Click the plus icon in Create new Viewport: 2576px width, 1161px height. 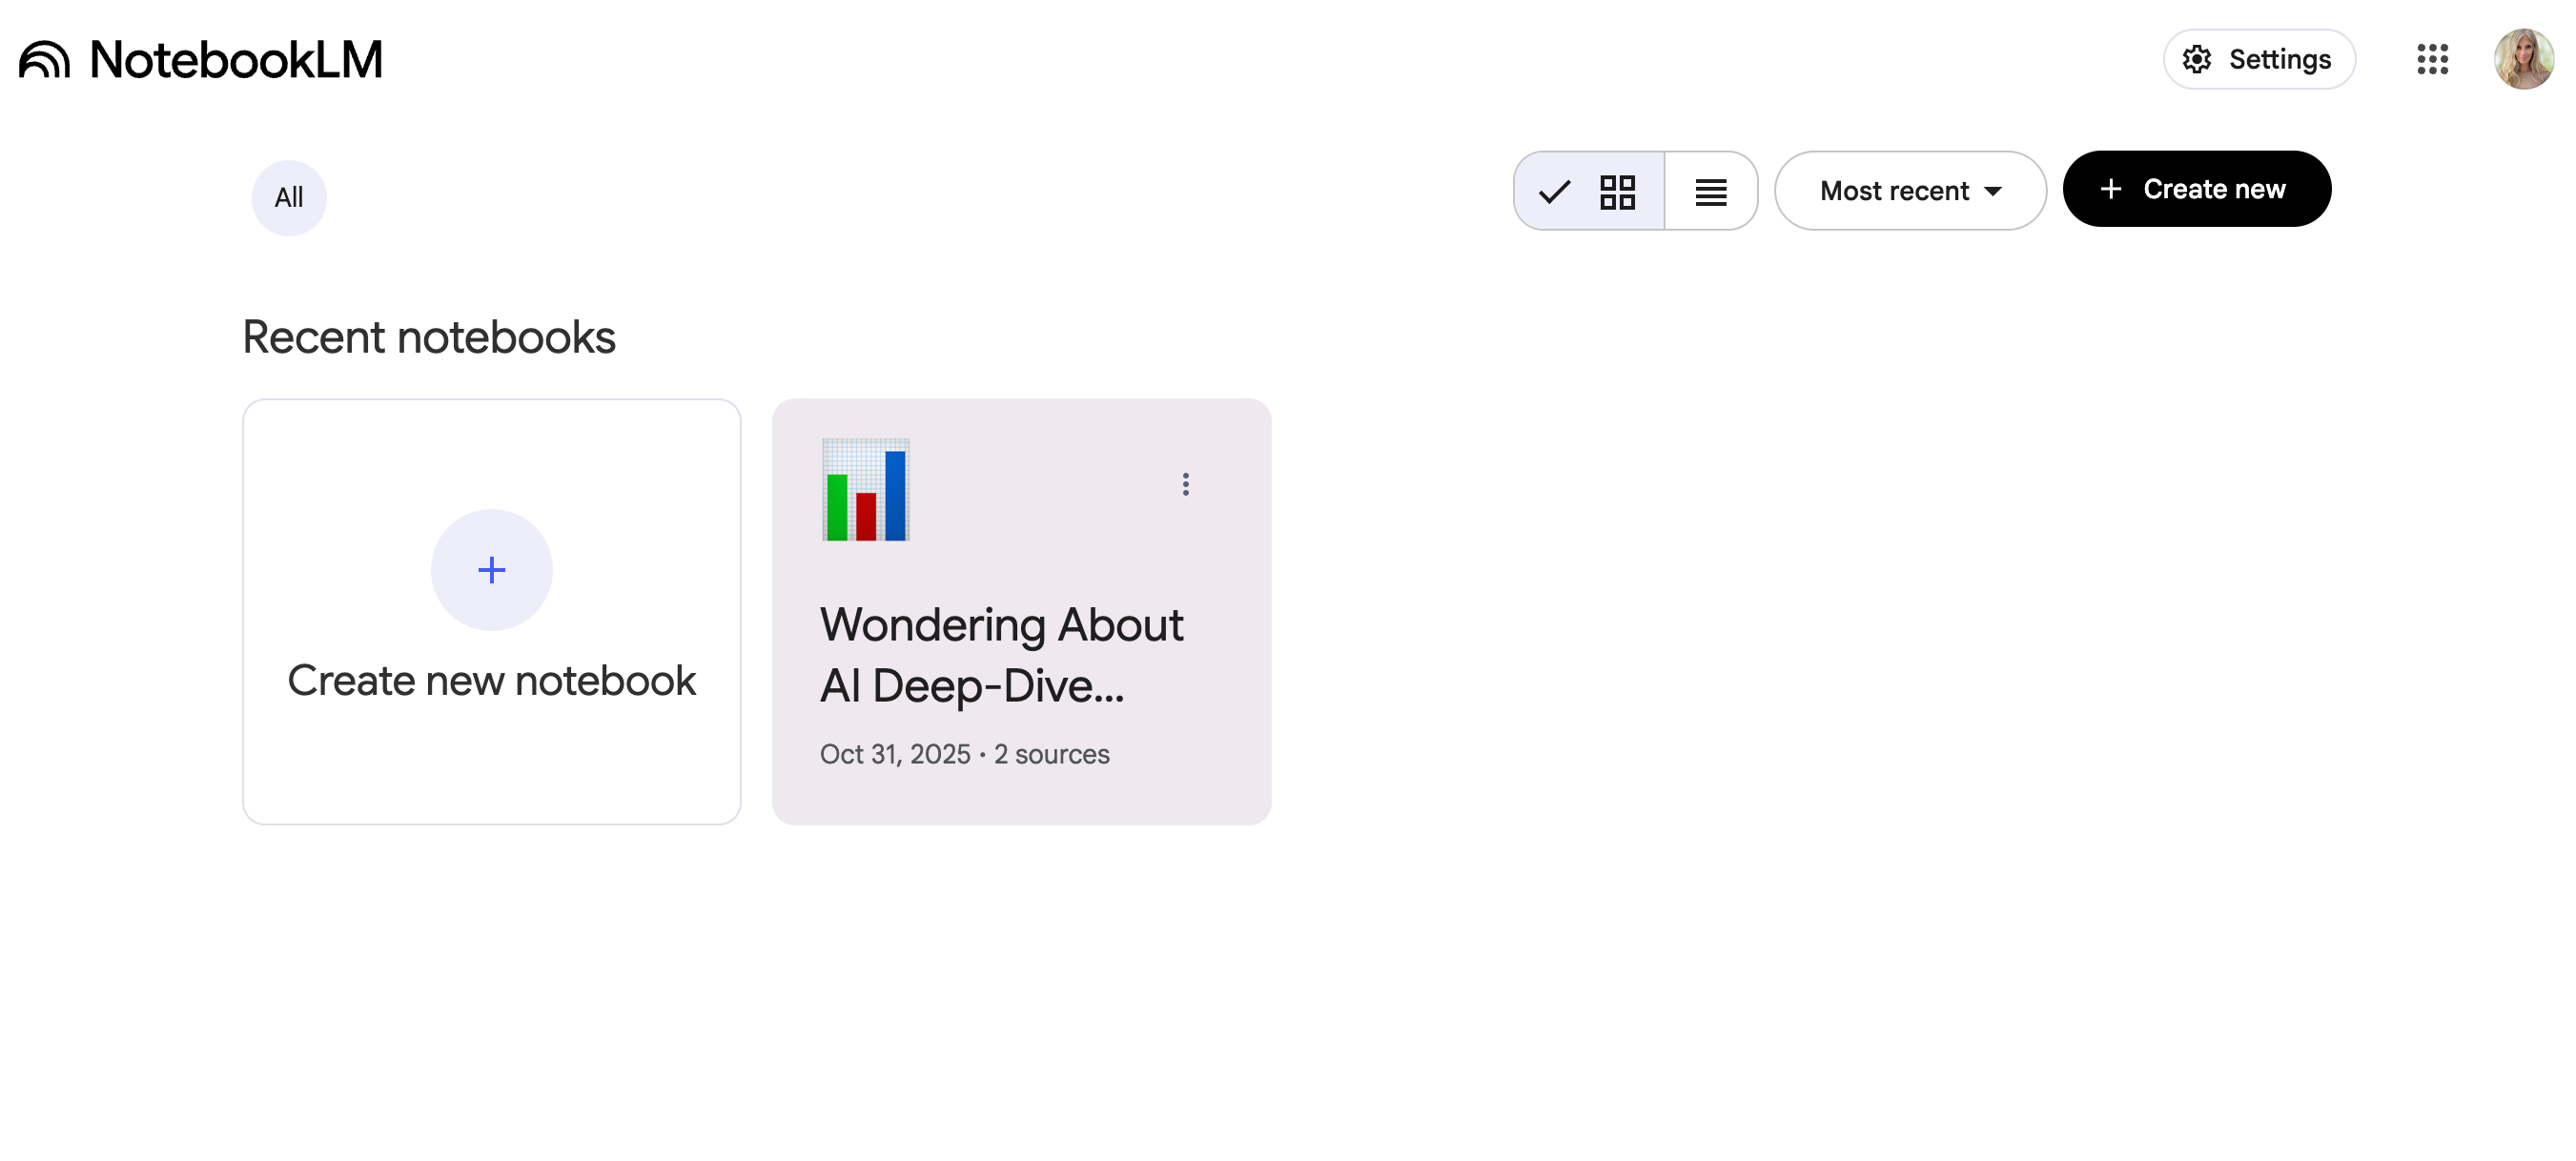pyautogui.click(x=2110, y=189)
